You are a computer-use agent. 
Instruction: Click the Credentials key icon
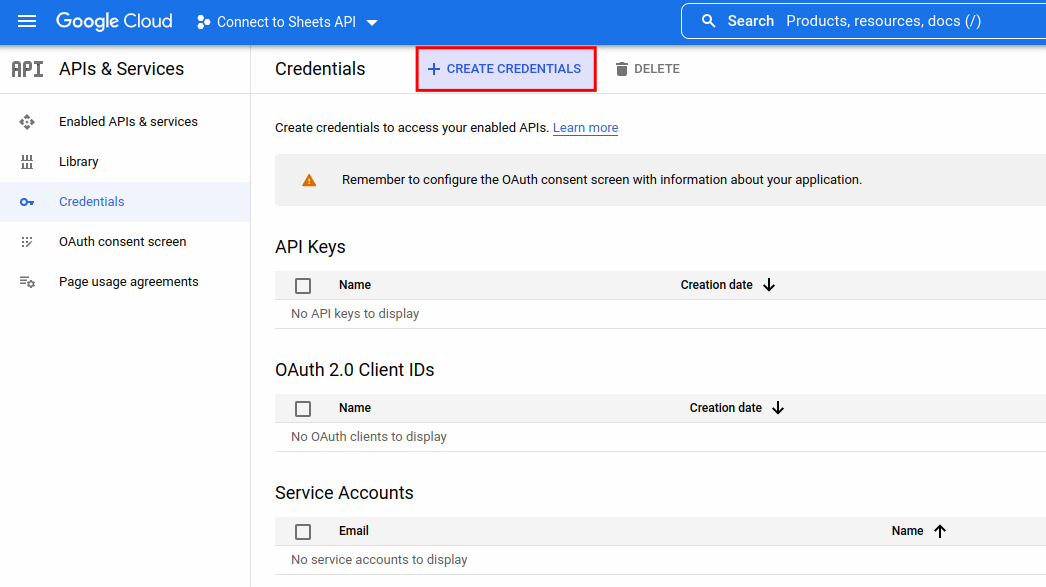27,202
